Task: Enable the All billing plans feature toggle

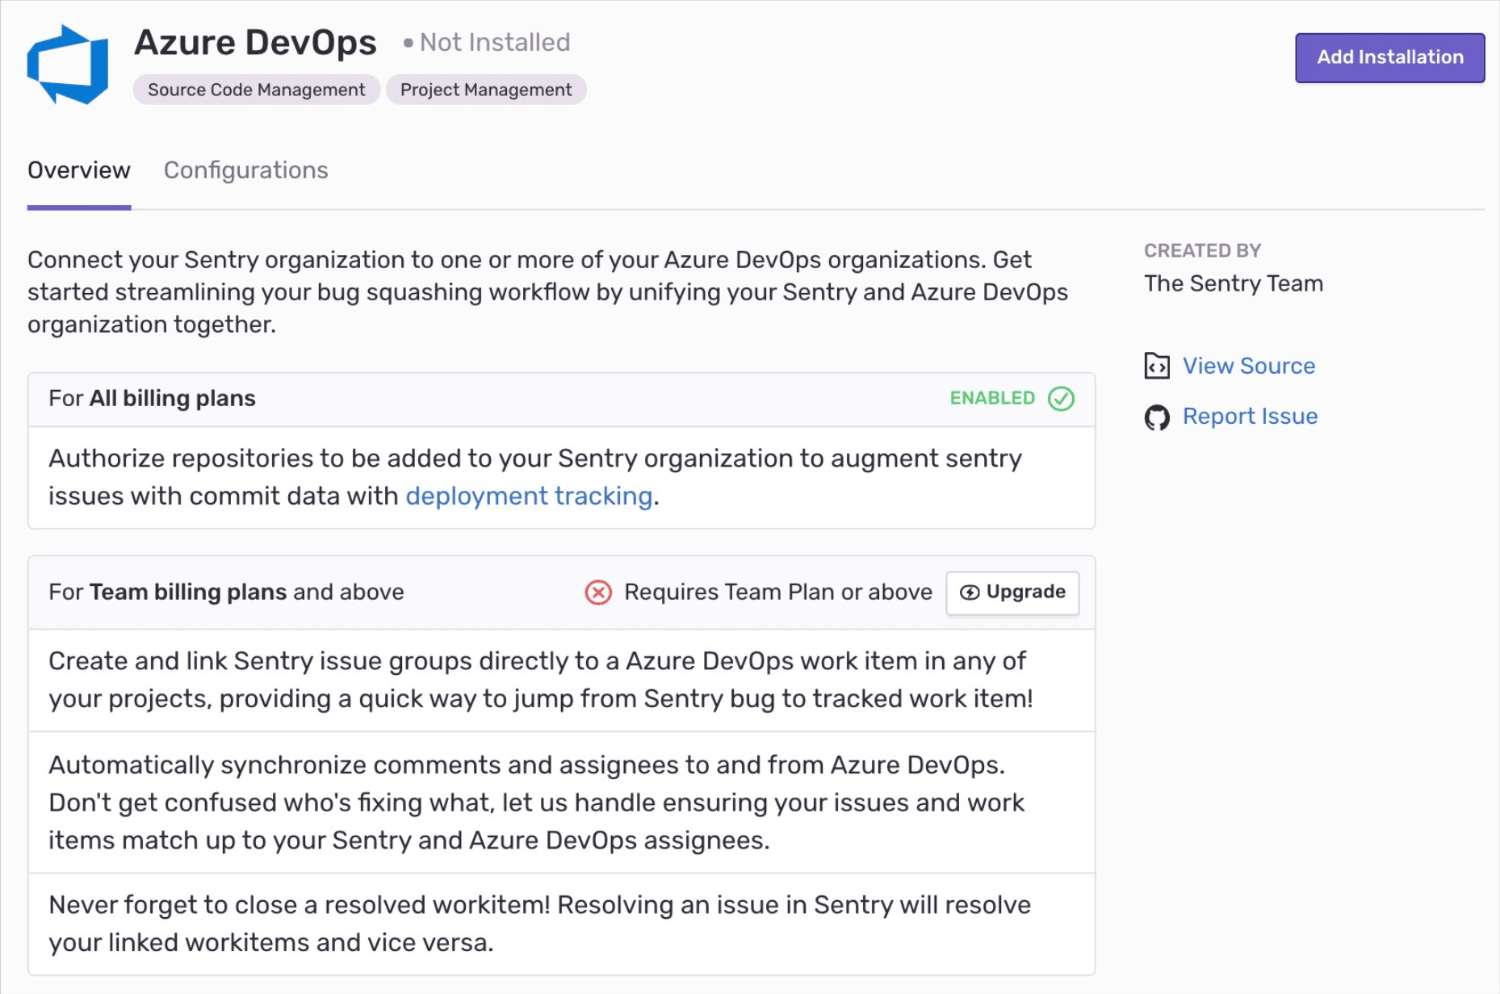Action: 1011,398
